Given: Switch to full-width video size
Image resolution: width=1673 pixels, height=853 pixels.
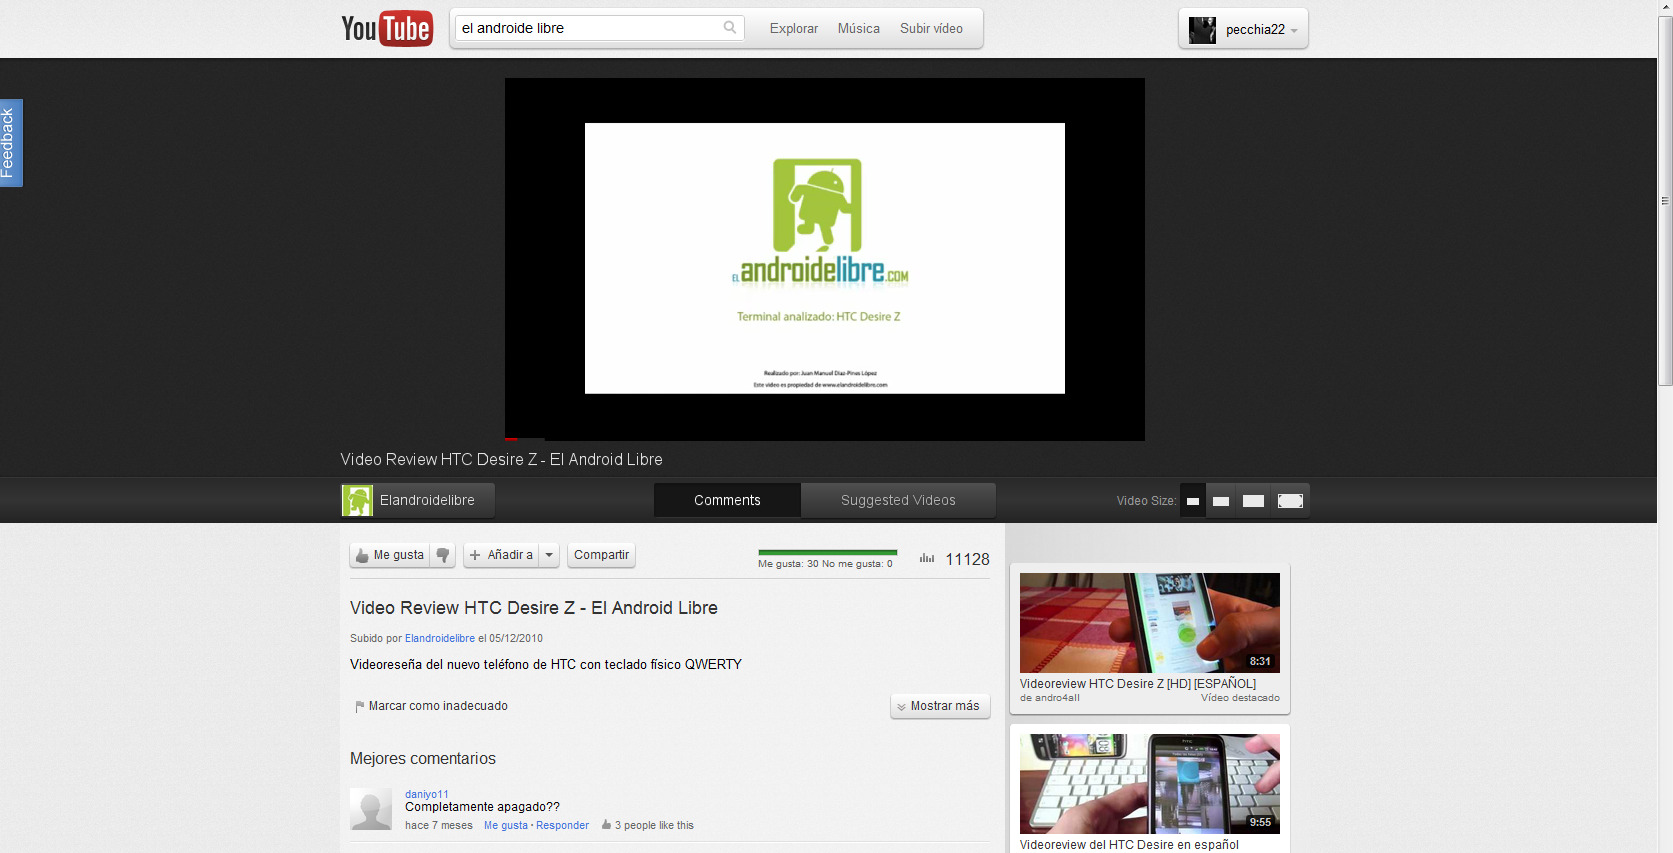Looking at the screenshot, I should pos(1290,501).
